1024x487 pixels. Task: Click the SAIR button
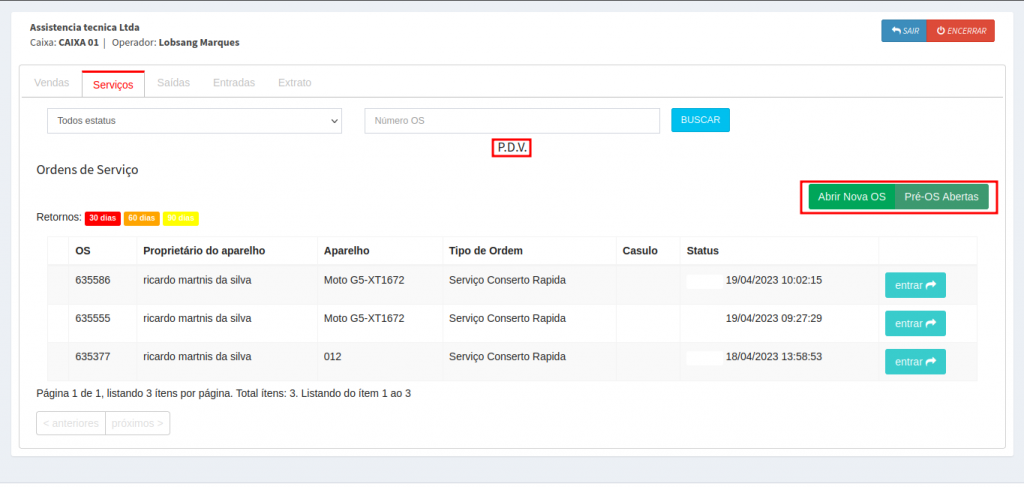pyautogui.click(x=903, y=31)
